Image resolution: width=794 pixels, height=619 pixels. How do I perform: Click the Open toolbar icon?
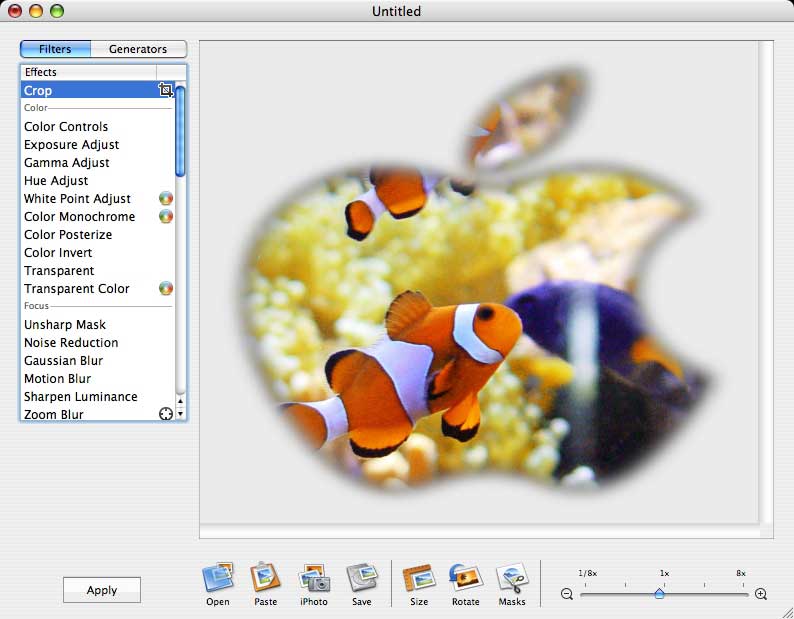click(218, 579)
